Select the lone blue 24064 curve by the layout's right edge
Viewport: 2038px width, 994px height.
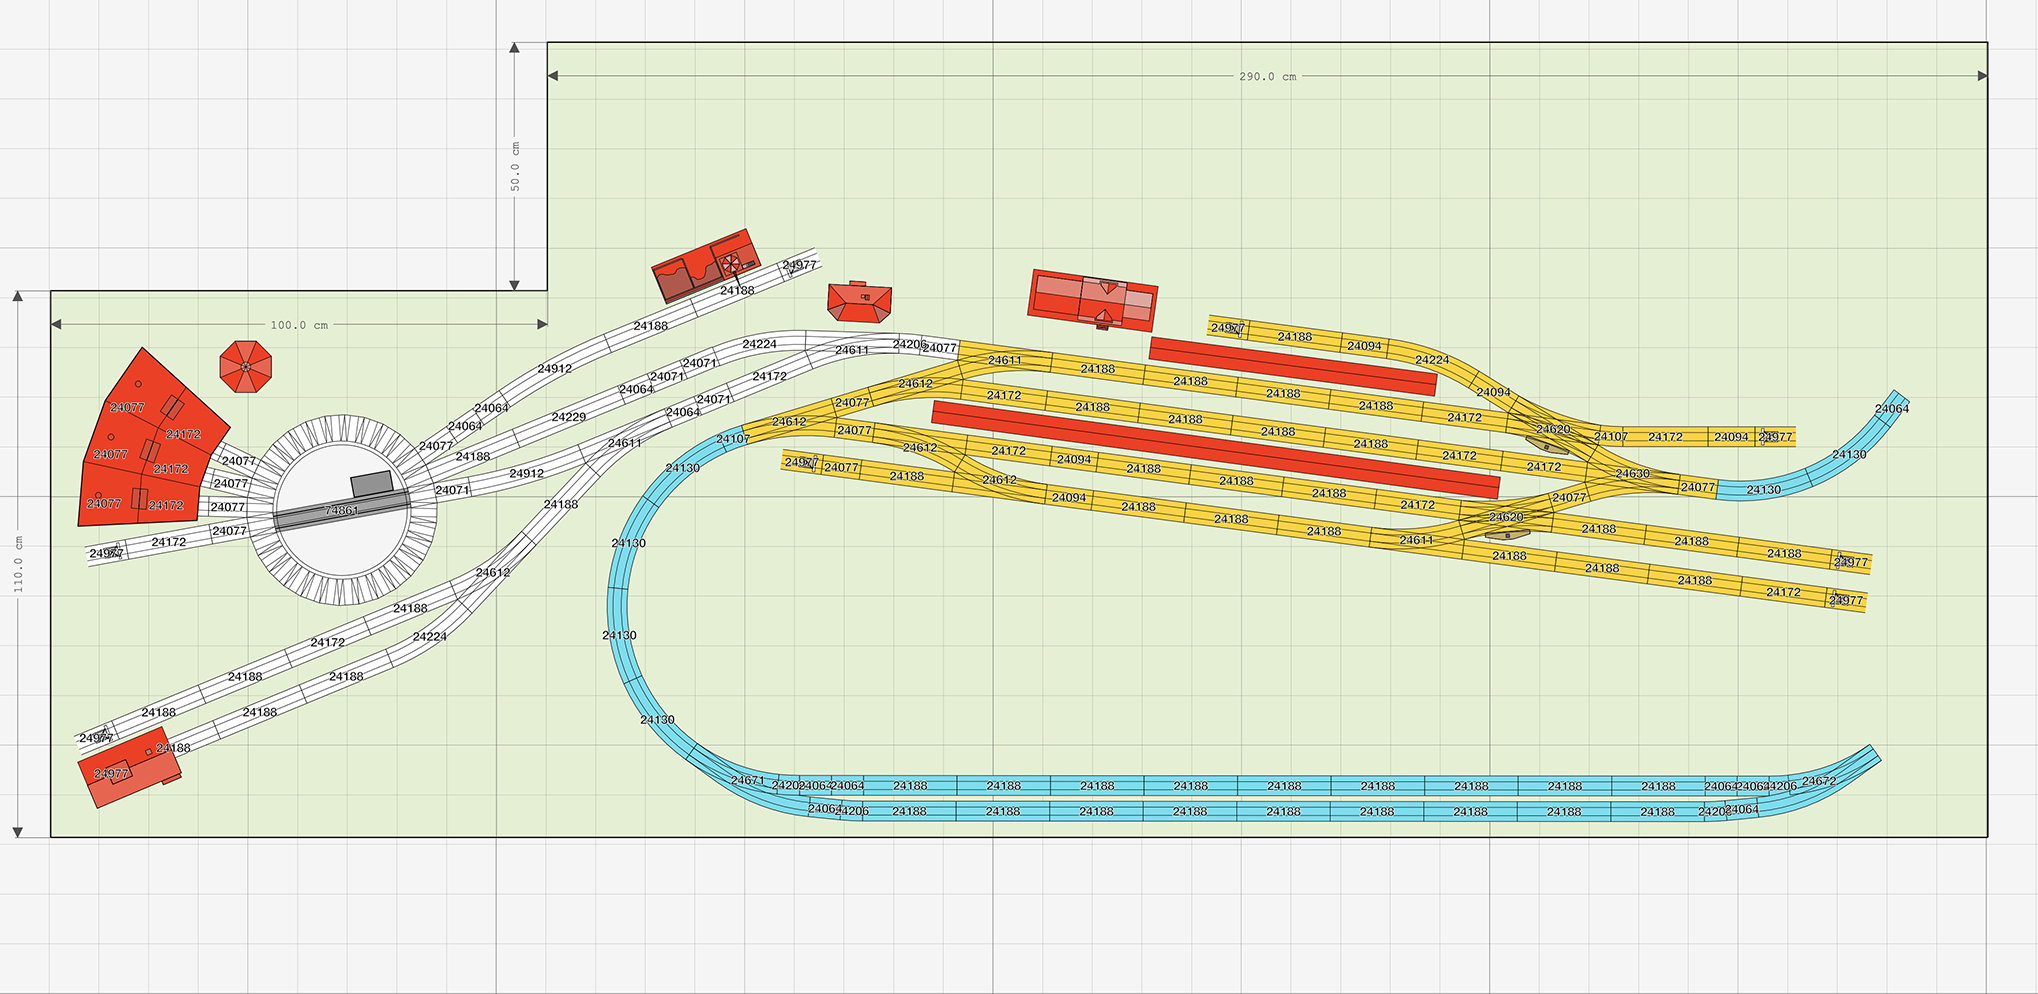point(1891,408)
